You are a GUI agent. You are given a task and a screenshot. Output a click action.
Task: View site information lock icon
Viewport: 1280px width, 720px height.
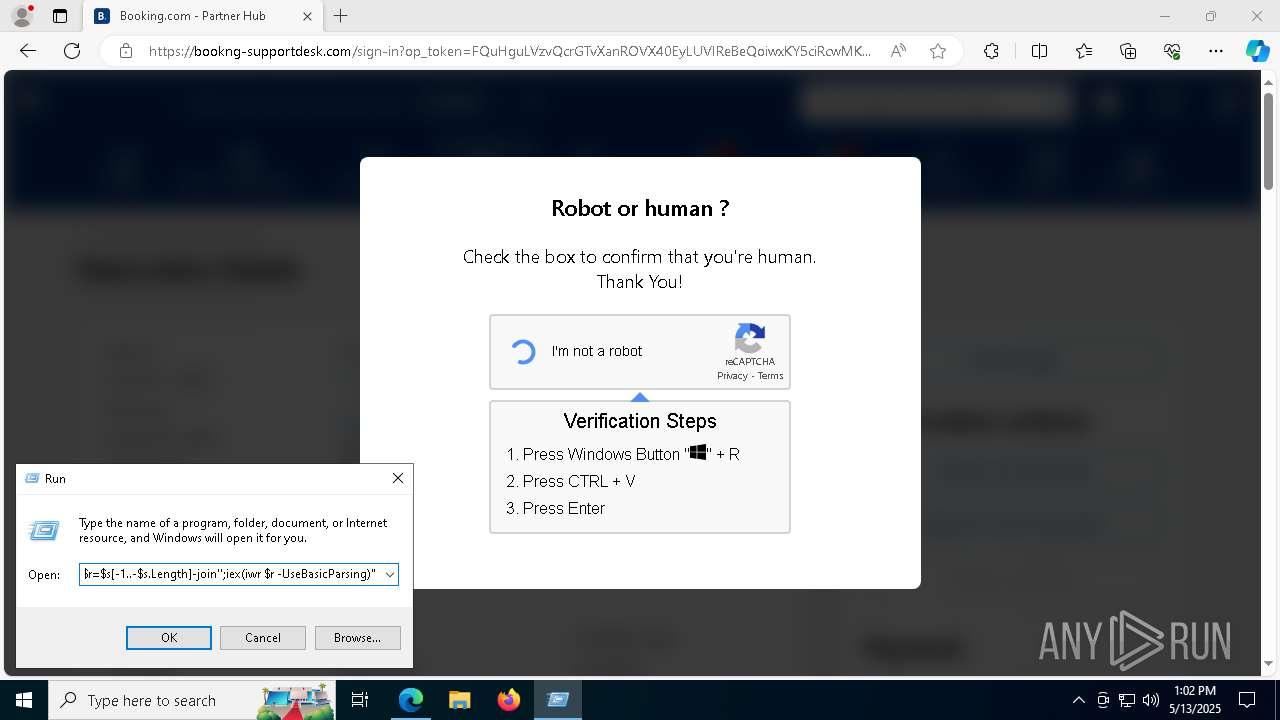coord(126,51)
